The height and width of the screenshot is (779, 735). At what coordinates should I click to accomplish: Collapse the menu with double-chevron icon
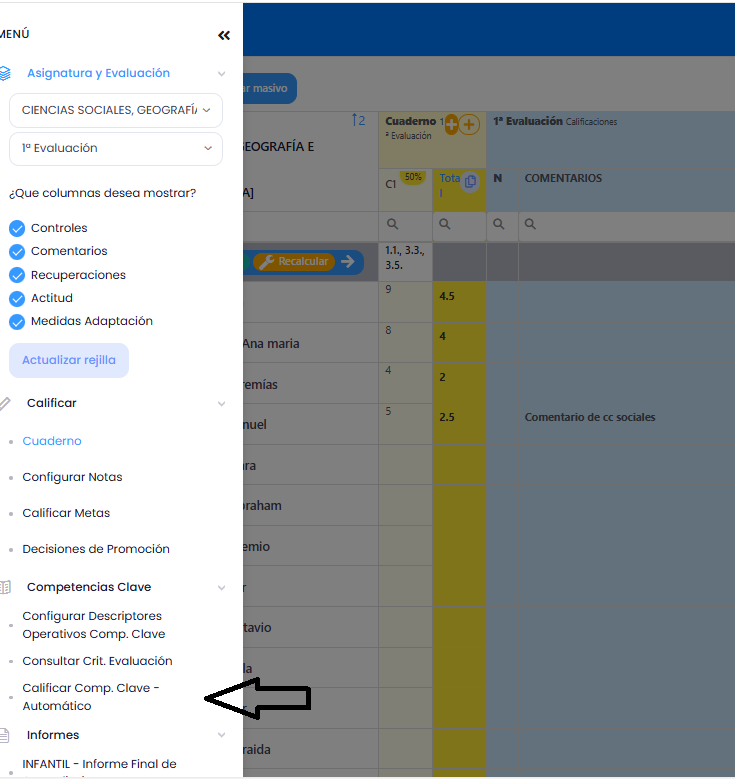(x=224, y=36)
